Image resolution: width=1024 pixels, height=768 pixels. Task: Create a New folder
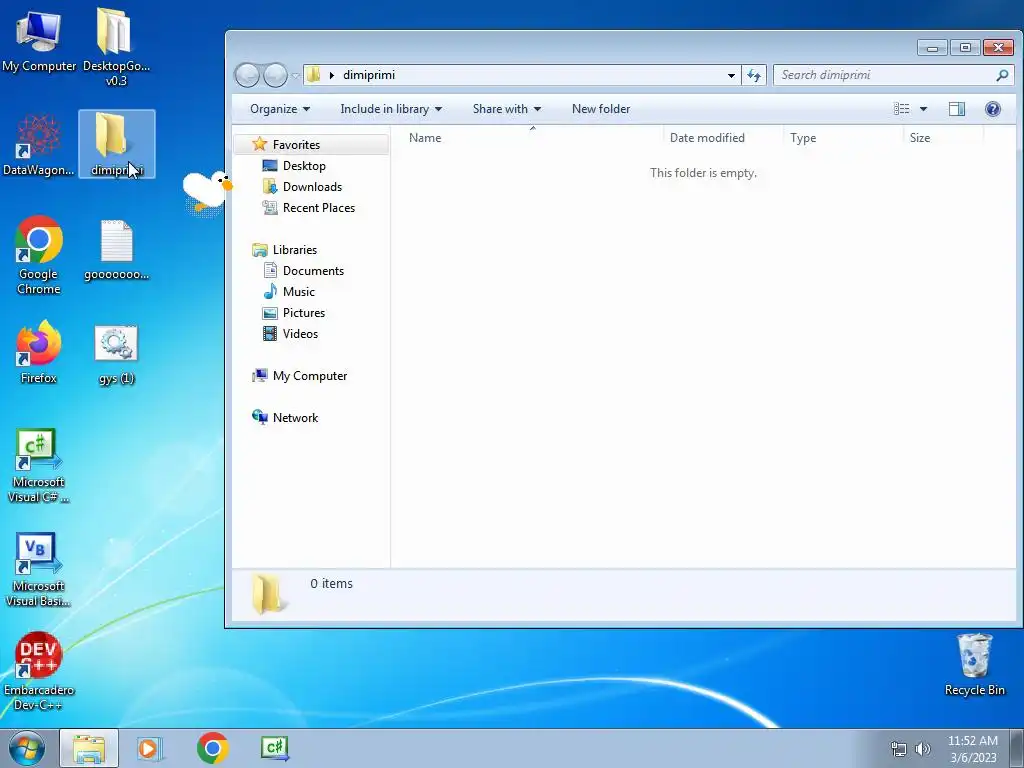601,109
